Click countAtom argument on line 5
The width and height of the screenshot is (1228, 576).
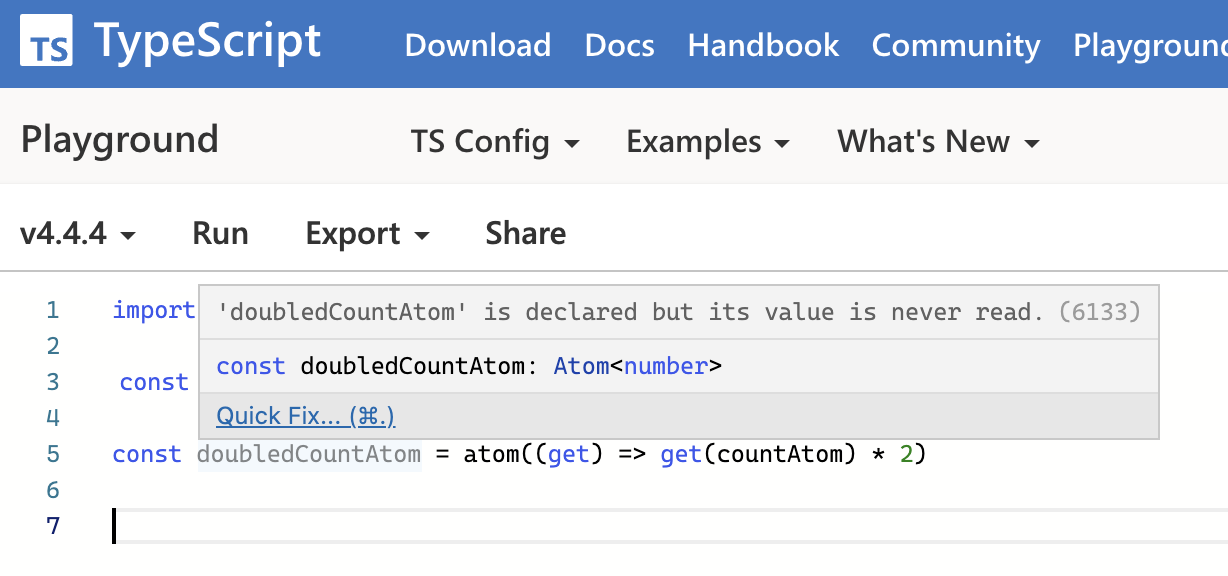pyautogui.click(x=780, y=454)
